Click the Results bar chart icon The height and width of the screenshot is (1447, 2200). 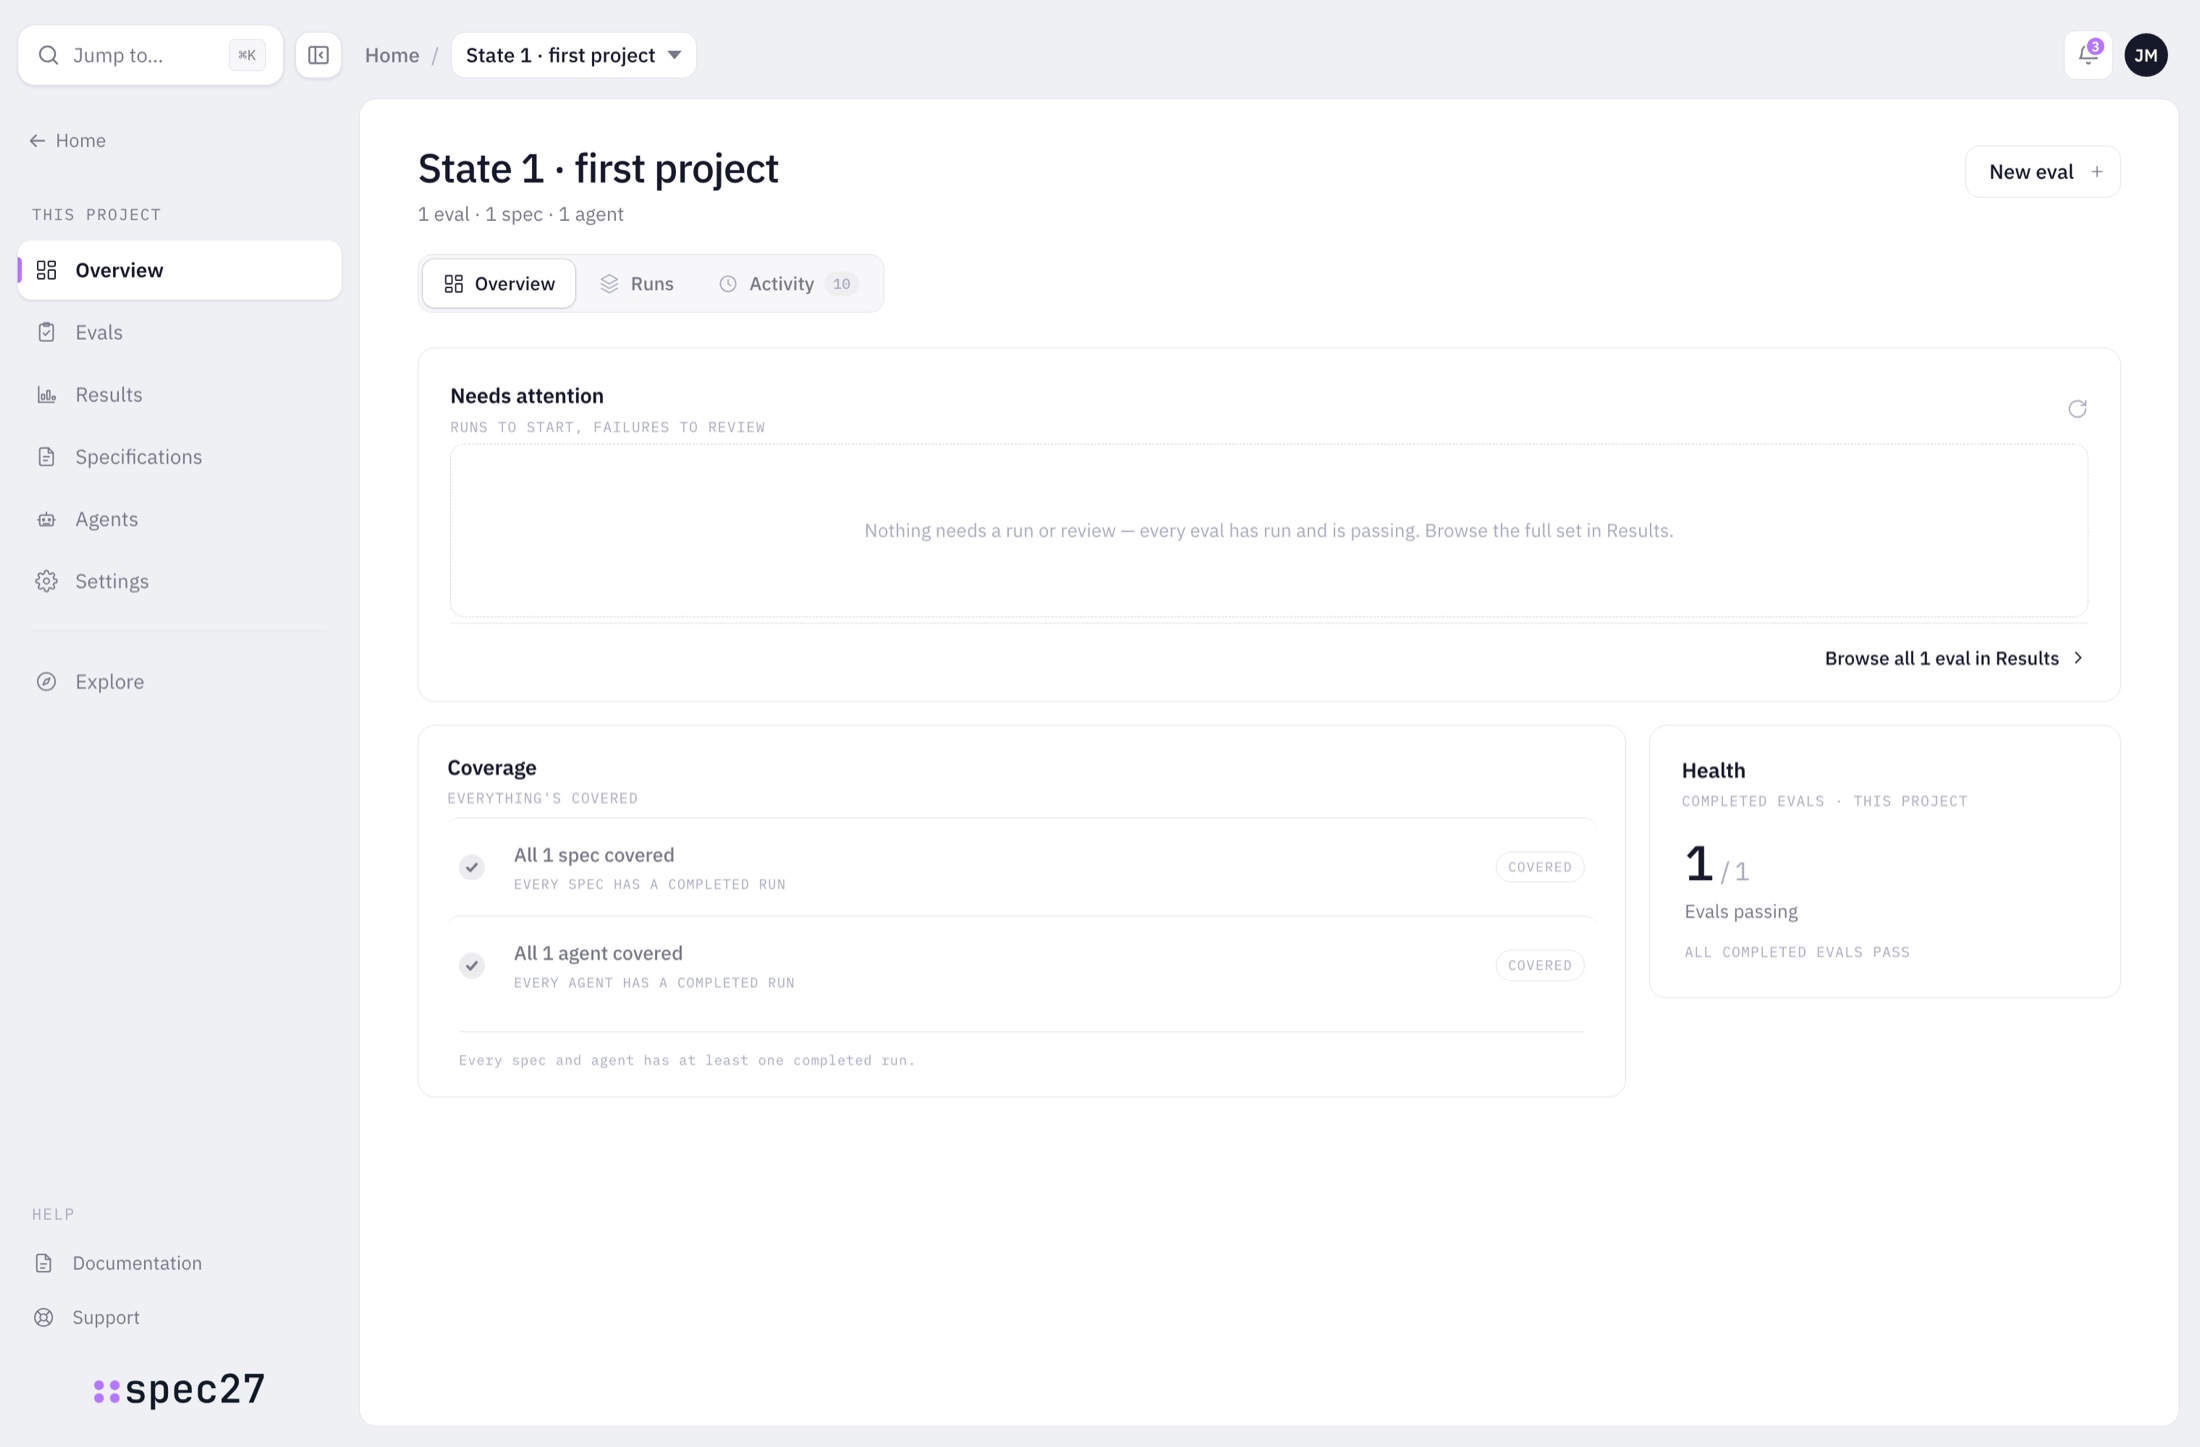(x=46, y=395)
